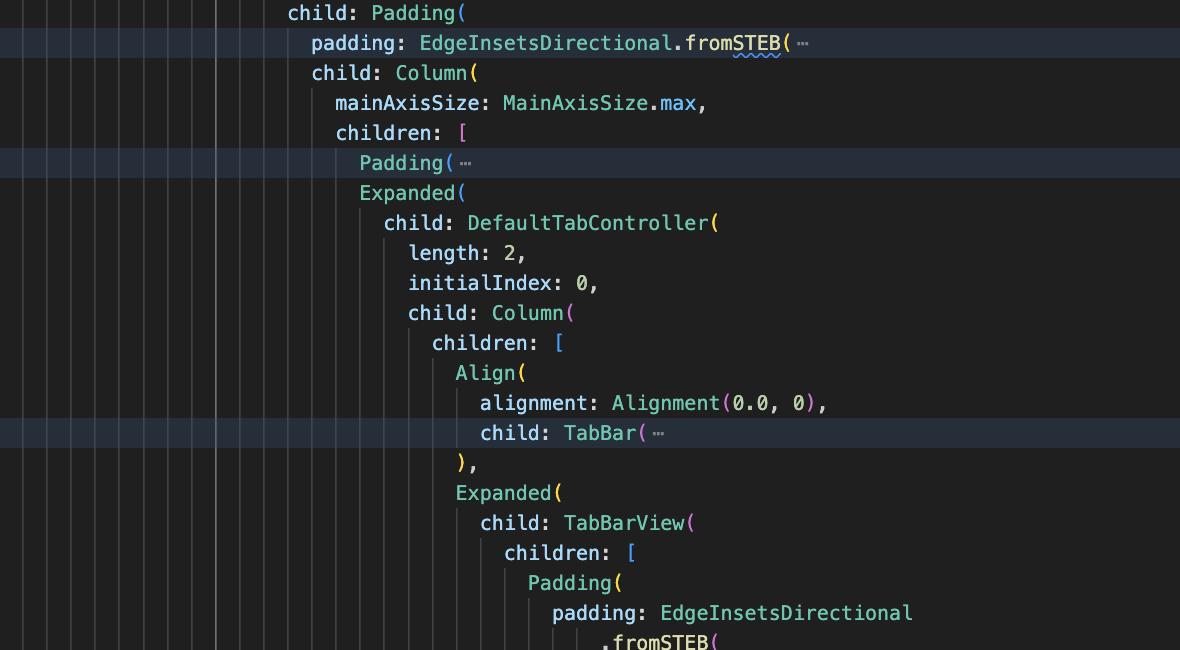Click Column after mainAxisSize's parent child
The image size is (1180, 650).
[431, 73]
